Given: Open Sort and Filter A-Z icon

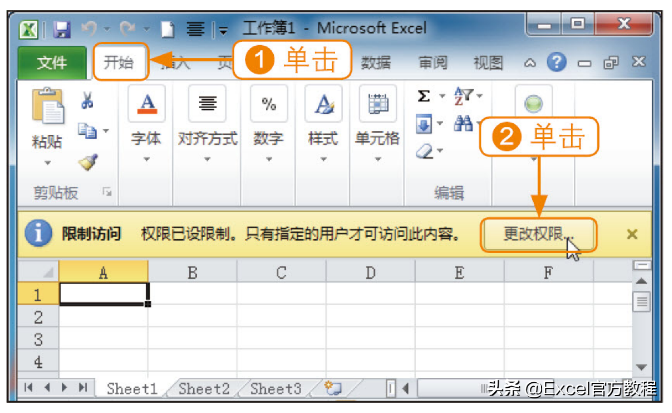Looking at the screenshot, I should click(464, 96).
